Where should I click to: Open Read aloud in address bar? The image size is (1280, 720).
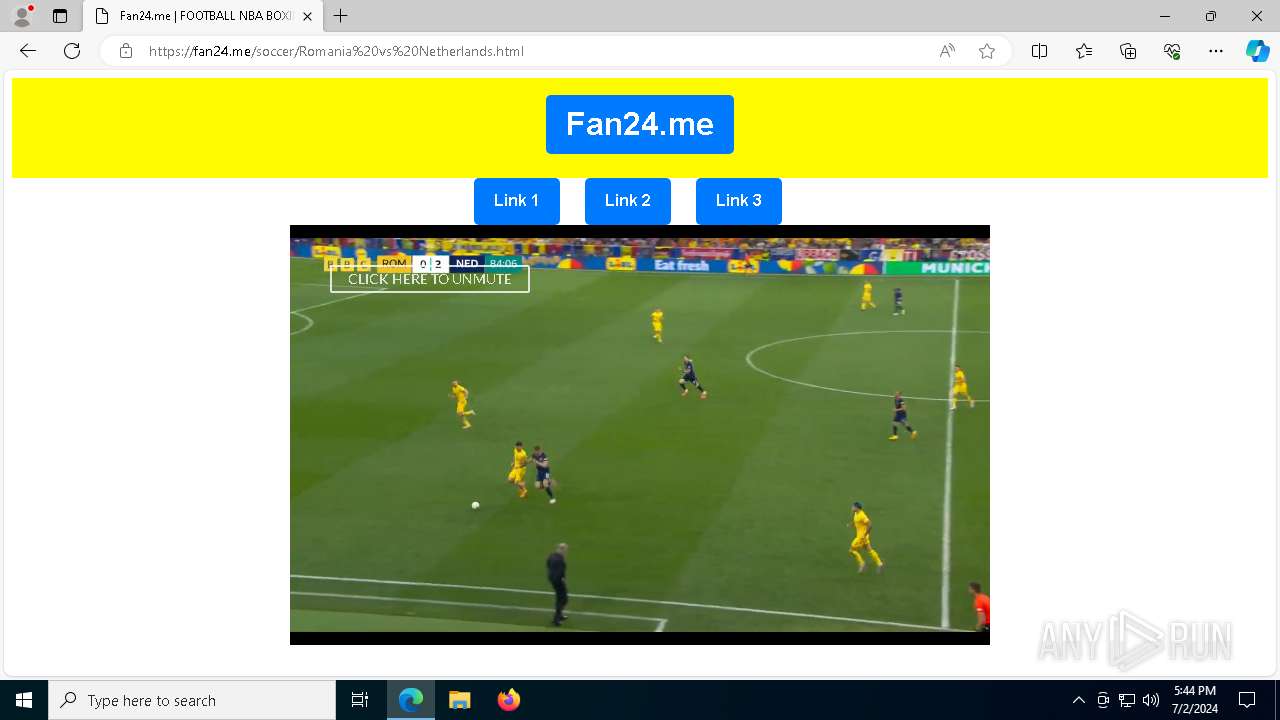pos(947,51)
